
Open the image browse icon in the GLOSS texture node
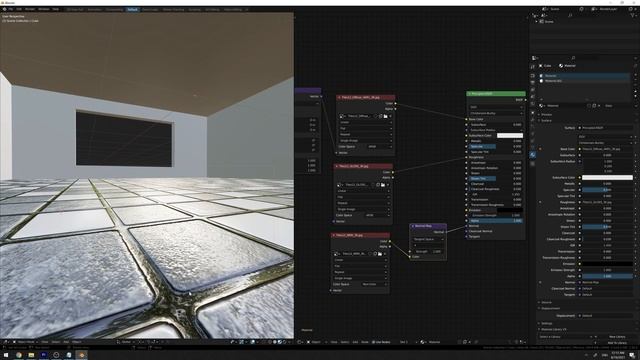(x=340, y=185)
